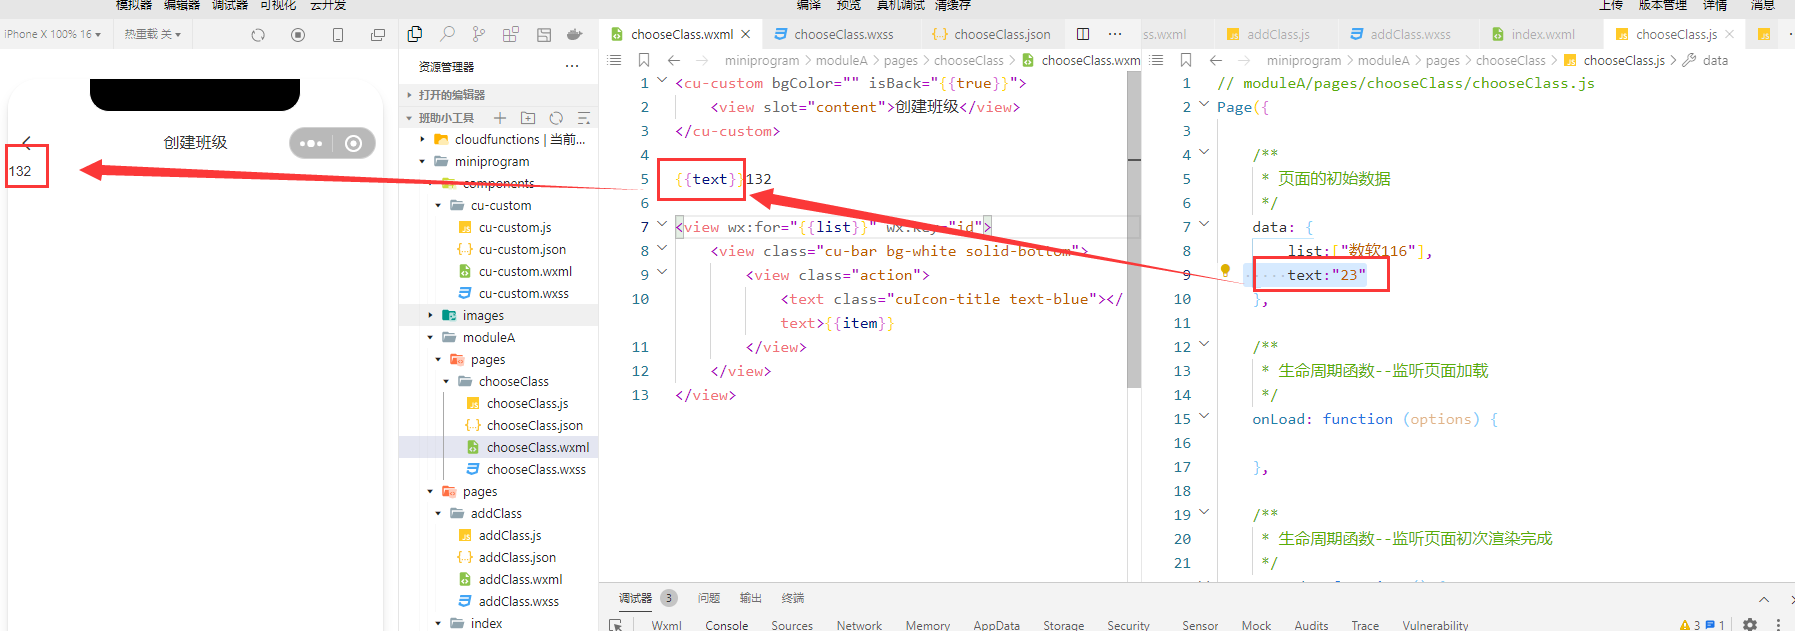Fold Page block at line 2 in js editor

(x=1204, y=105)
